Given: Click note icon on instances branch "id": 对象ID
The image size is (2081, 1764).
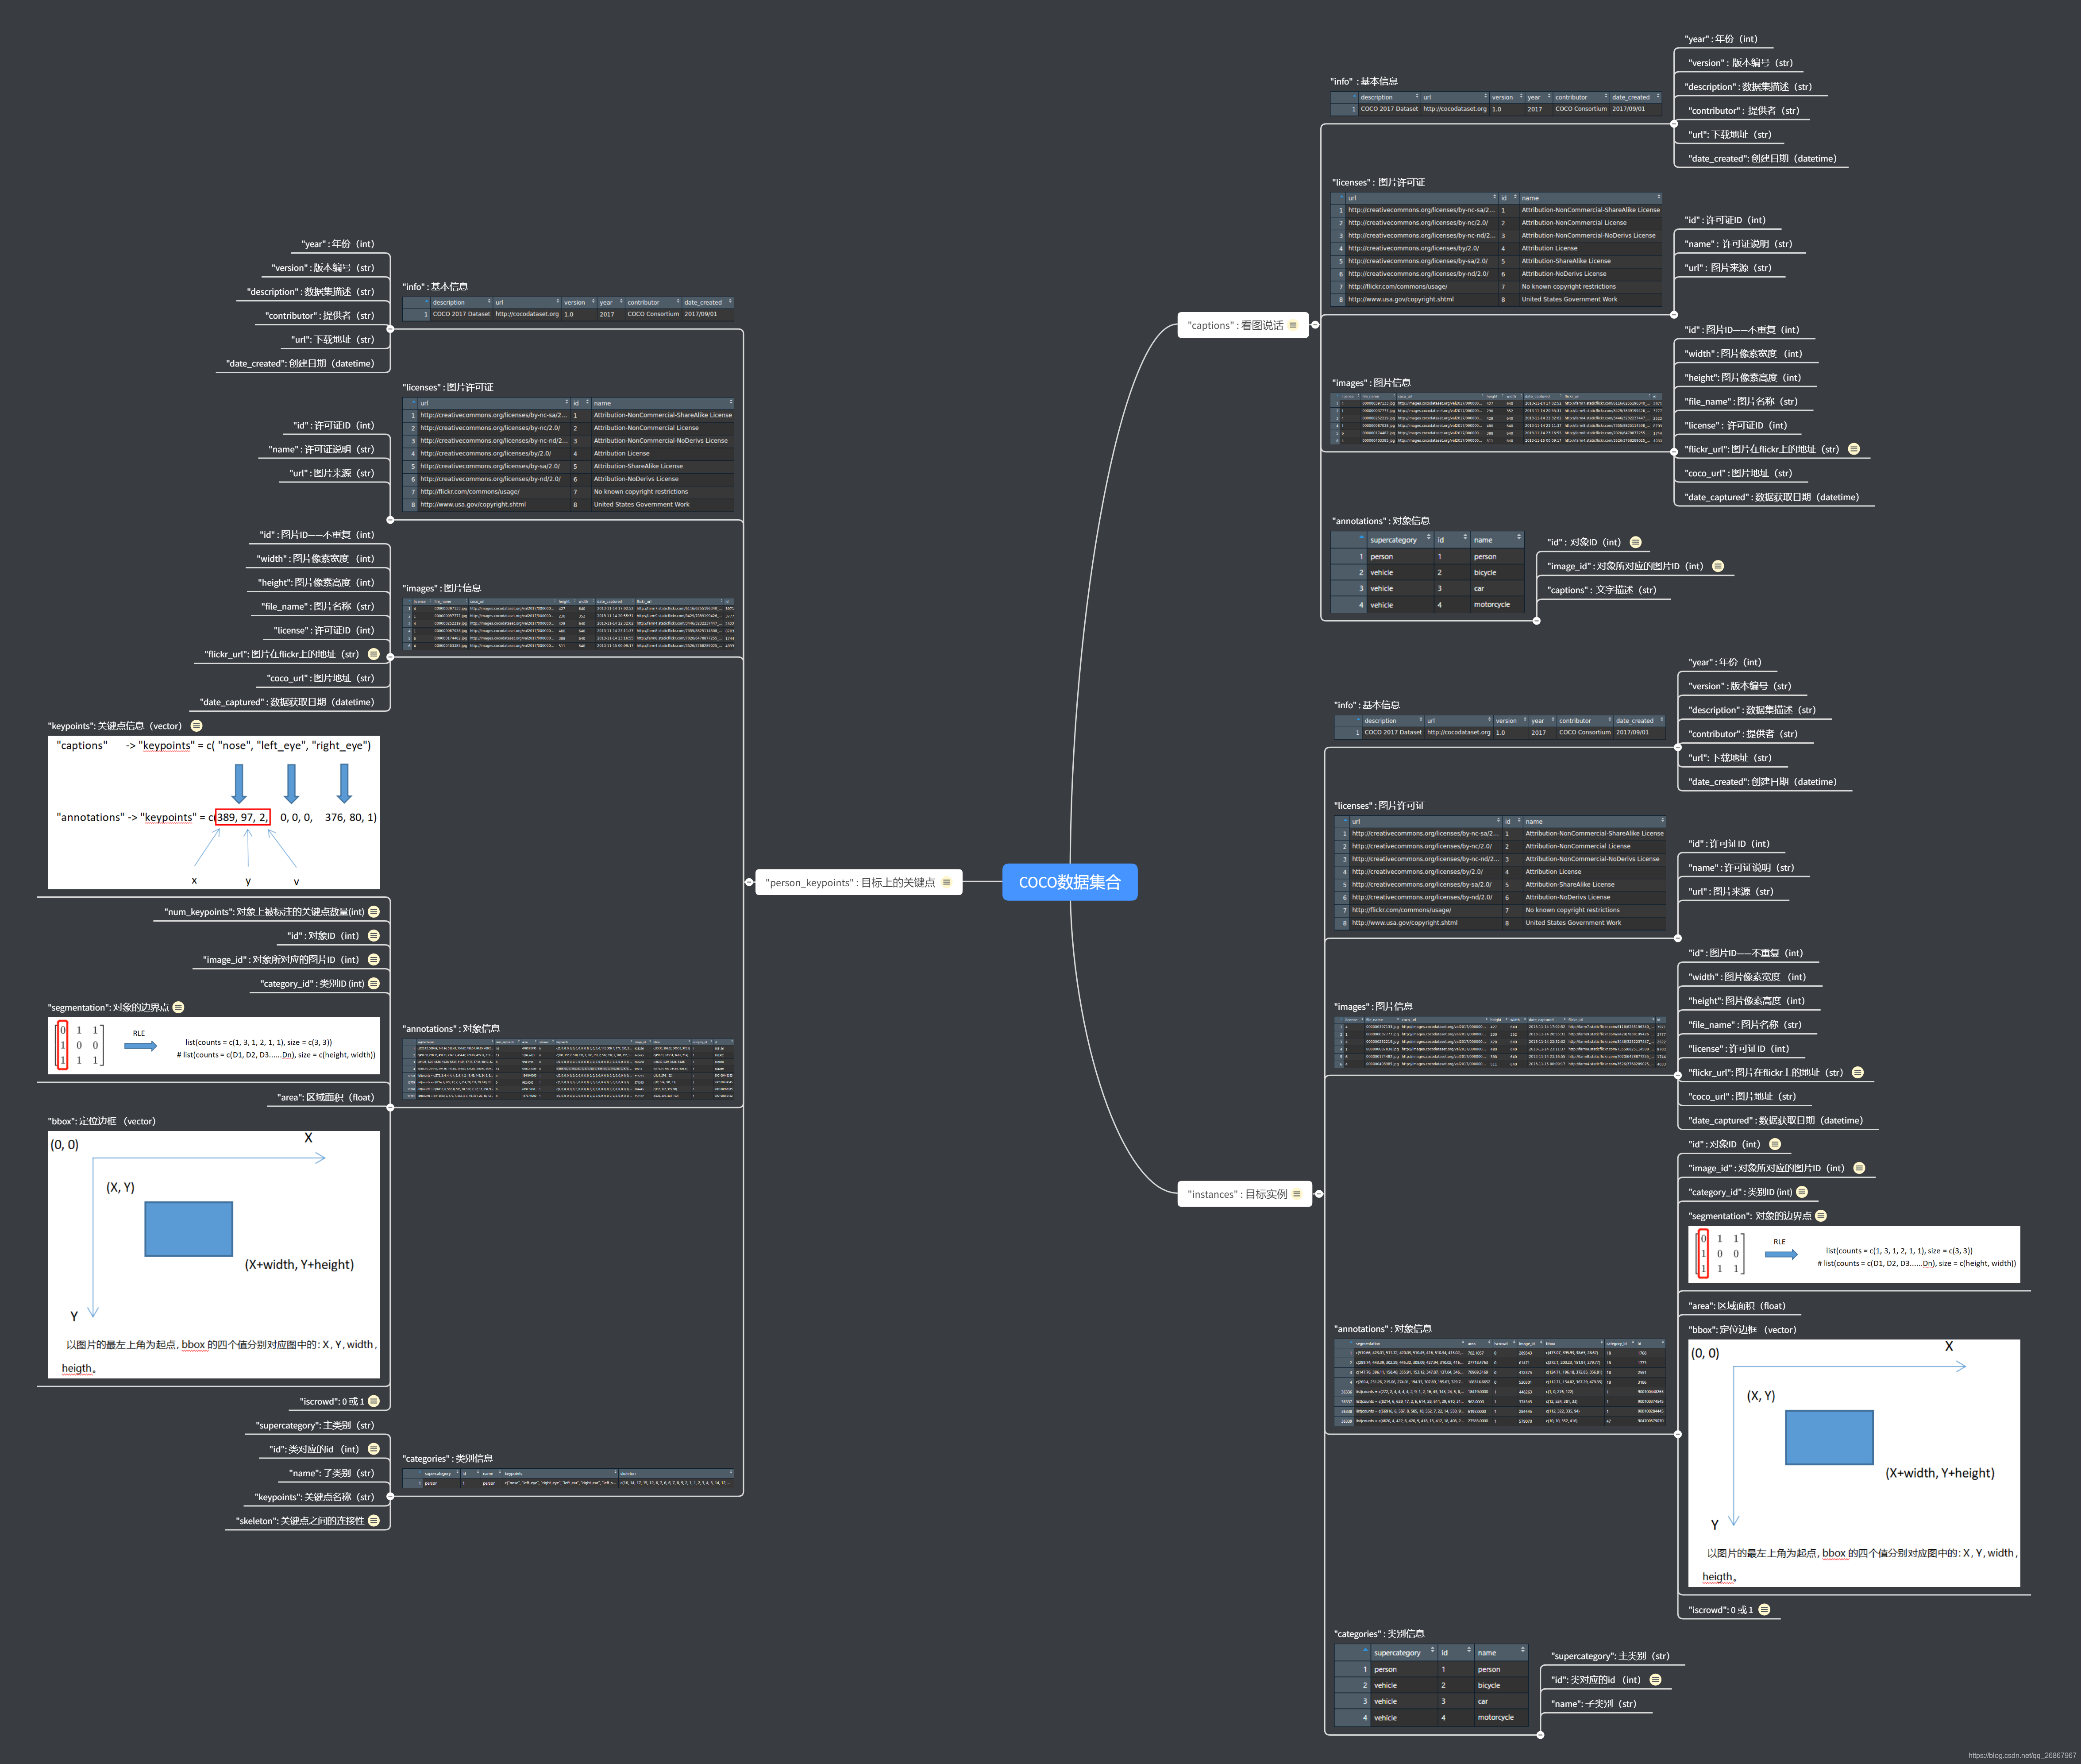Looking at the screenshot, I should (1775, 1144).
